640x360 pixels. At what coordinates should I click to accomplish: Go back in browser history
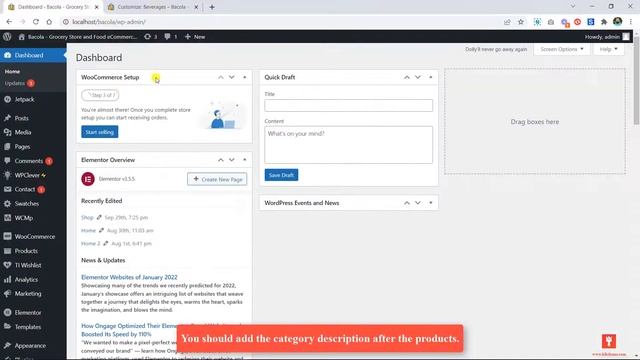click(9, 22)
